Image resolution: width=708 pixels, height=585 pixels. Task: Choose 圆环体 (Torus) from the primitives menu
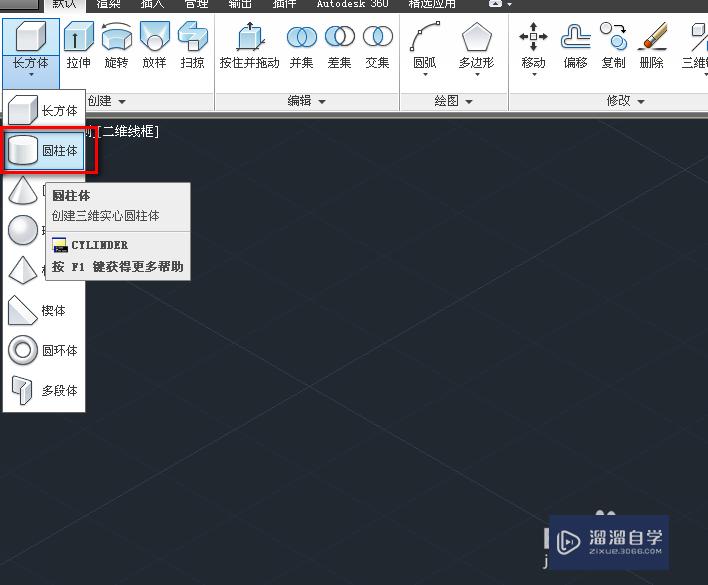coord(44,350)
